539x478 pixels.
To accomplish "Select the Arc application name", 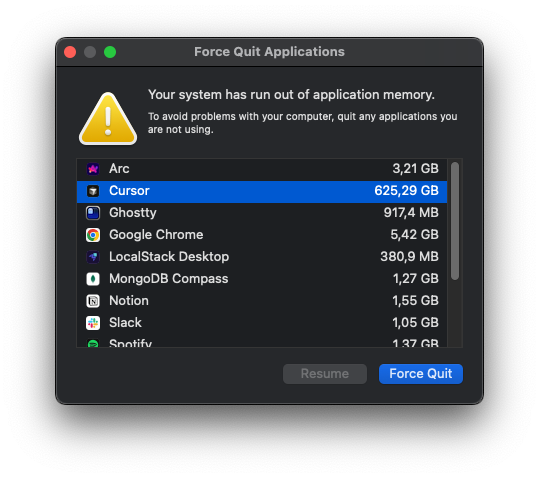I will pyautogui.click(x=119, y=169).
